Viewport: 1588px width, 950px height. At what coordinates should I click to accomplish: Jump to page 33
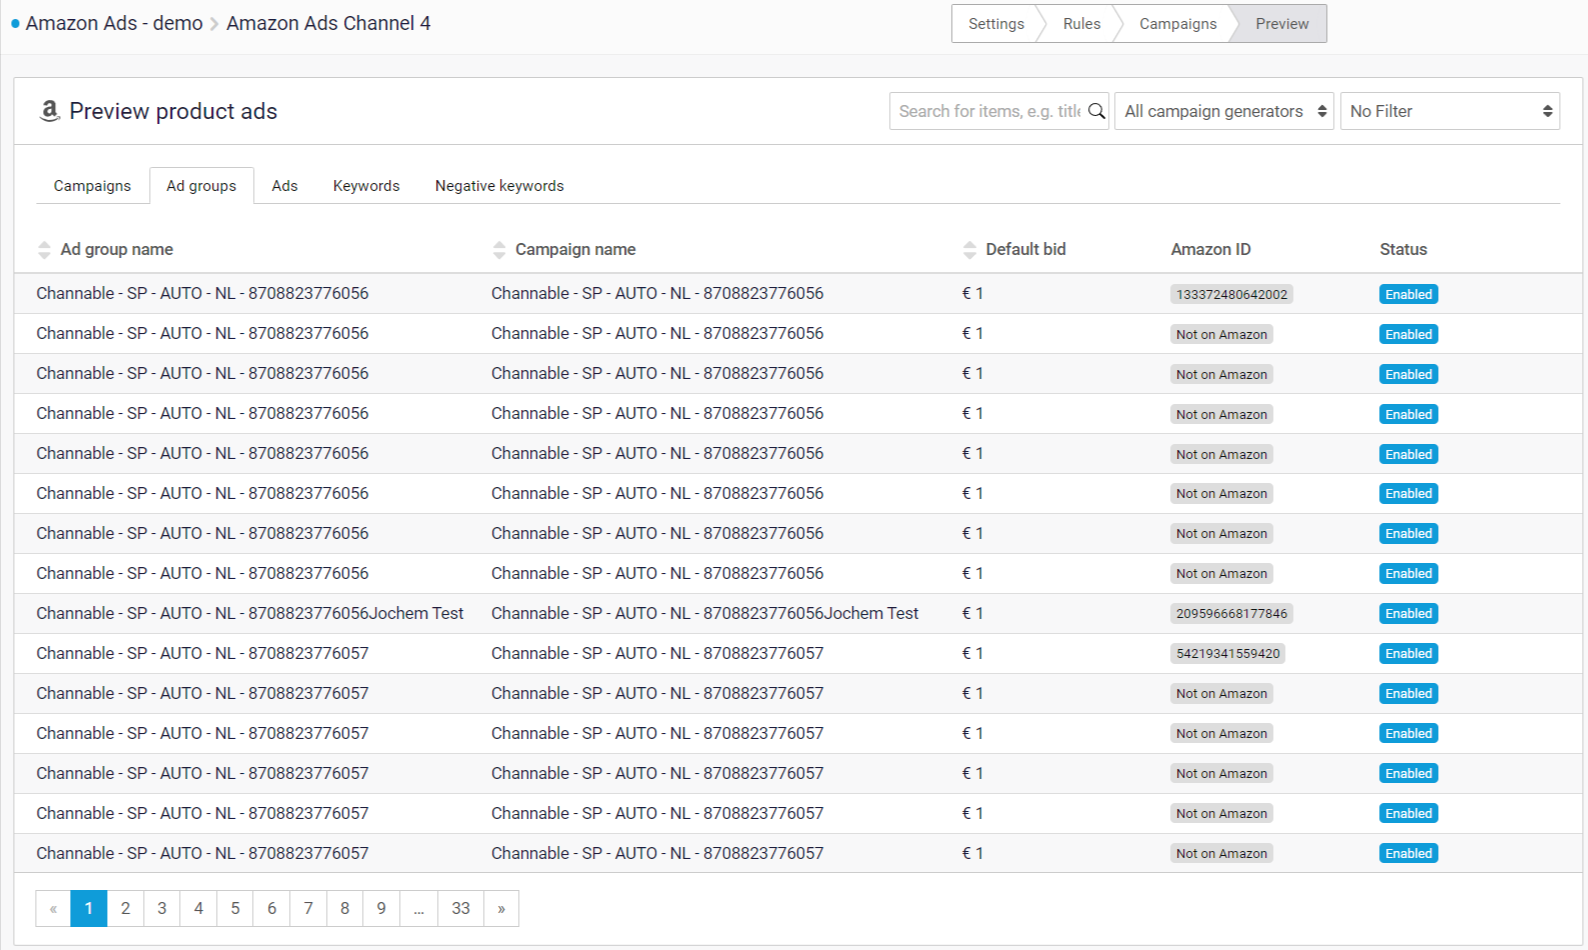[460, 908]
